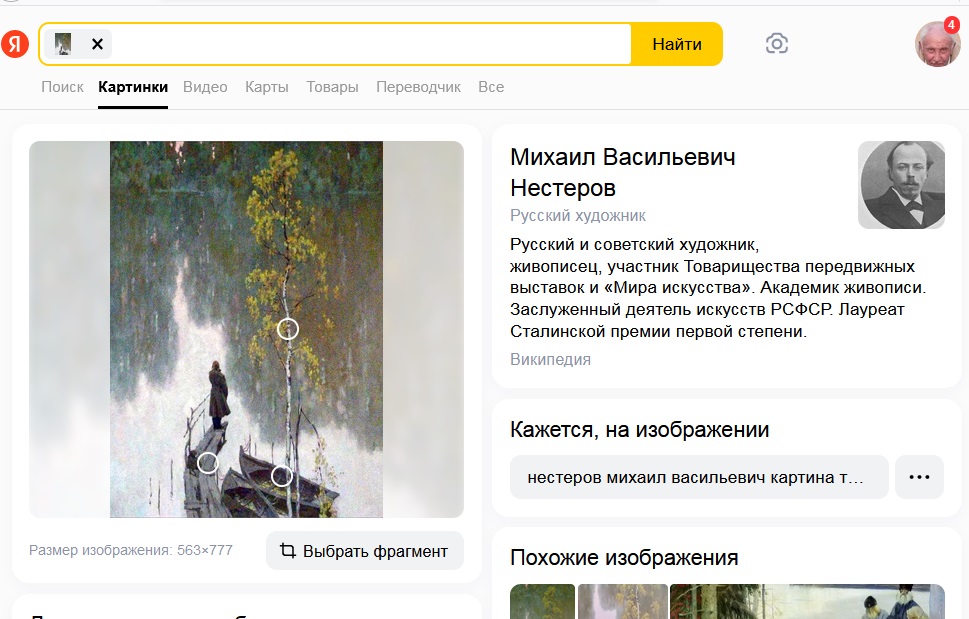Open Михаил Васильевич Нестеров portrait photo
969x619 pixels.
click(901, 185)
